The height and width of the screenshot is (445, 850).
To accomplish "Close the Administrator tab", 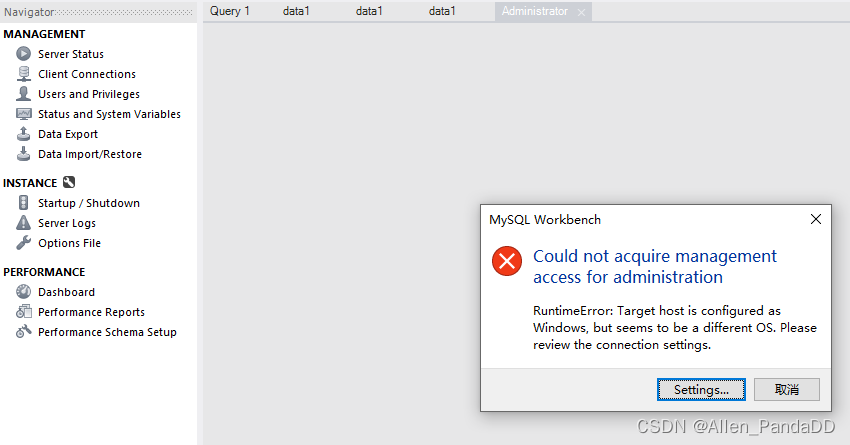I will pos(581,12).
